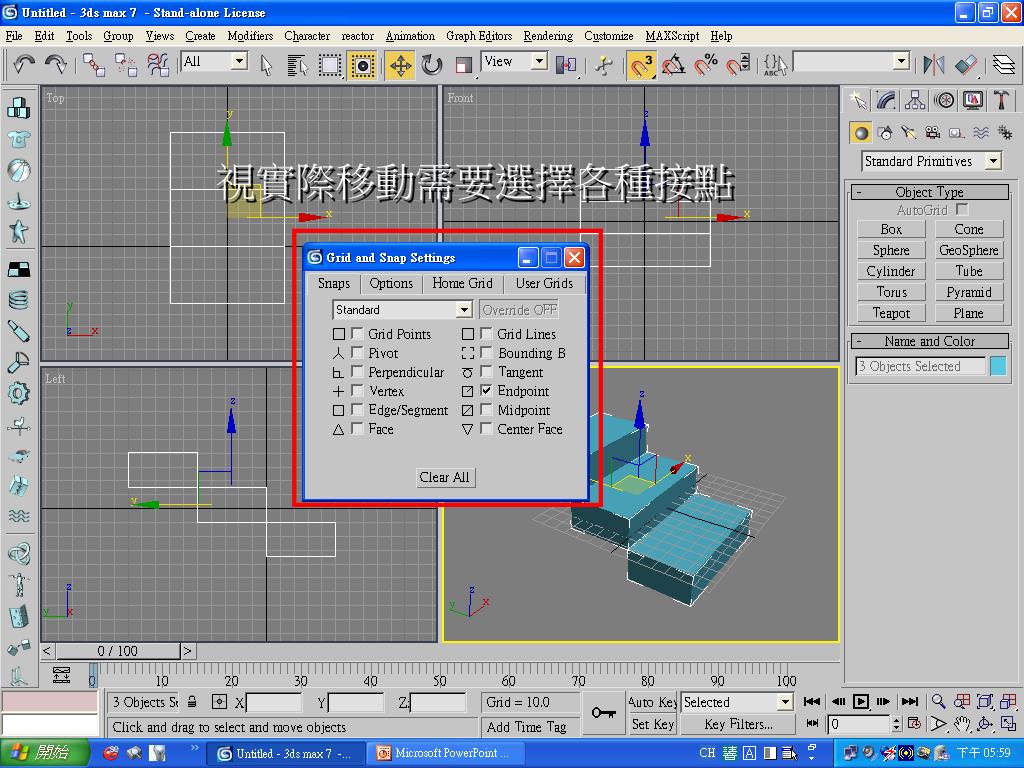Open the Display command panel tab

(972, 100)
